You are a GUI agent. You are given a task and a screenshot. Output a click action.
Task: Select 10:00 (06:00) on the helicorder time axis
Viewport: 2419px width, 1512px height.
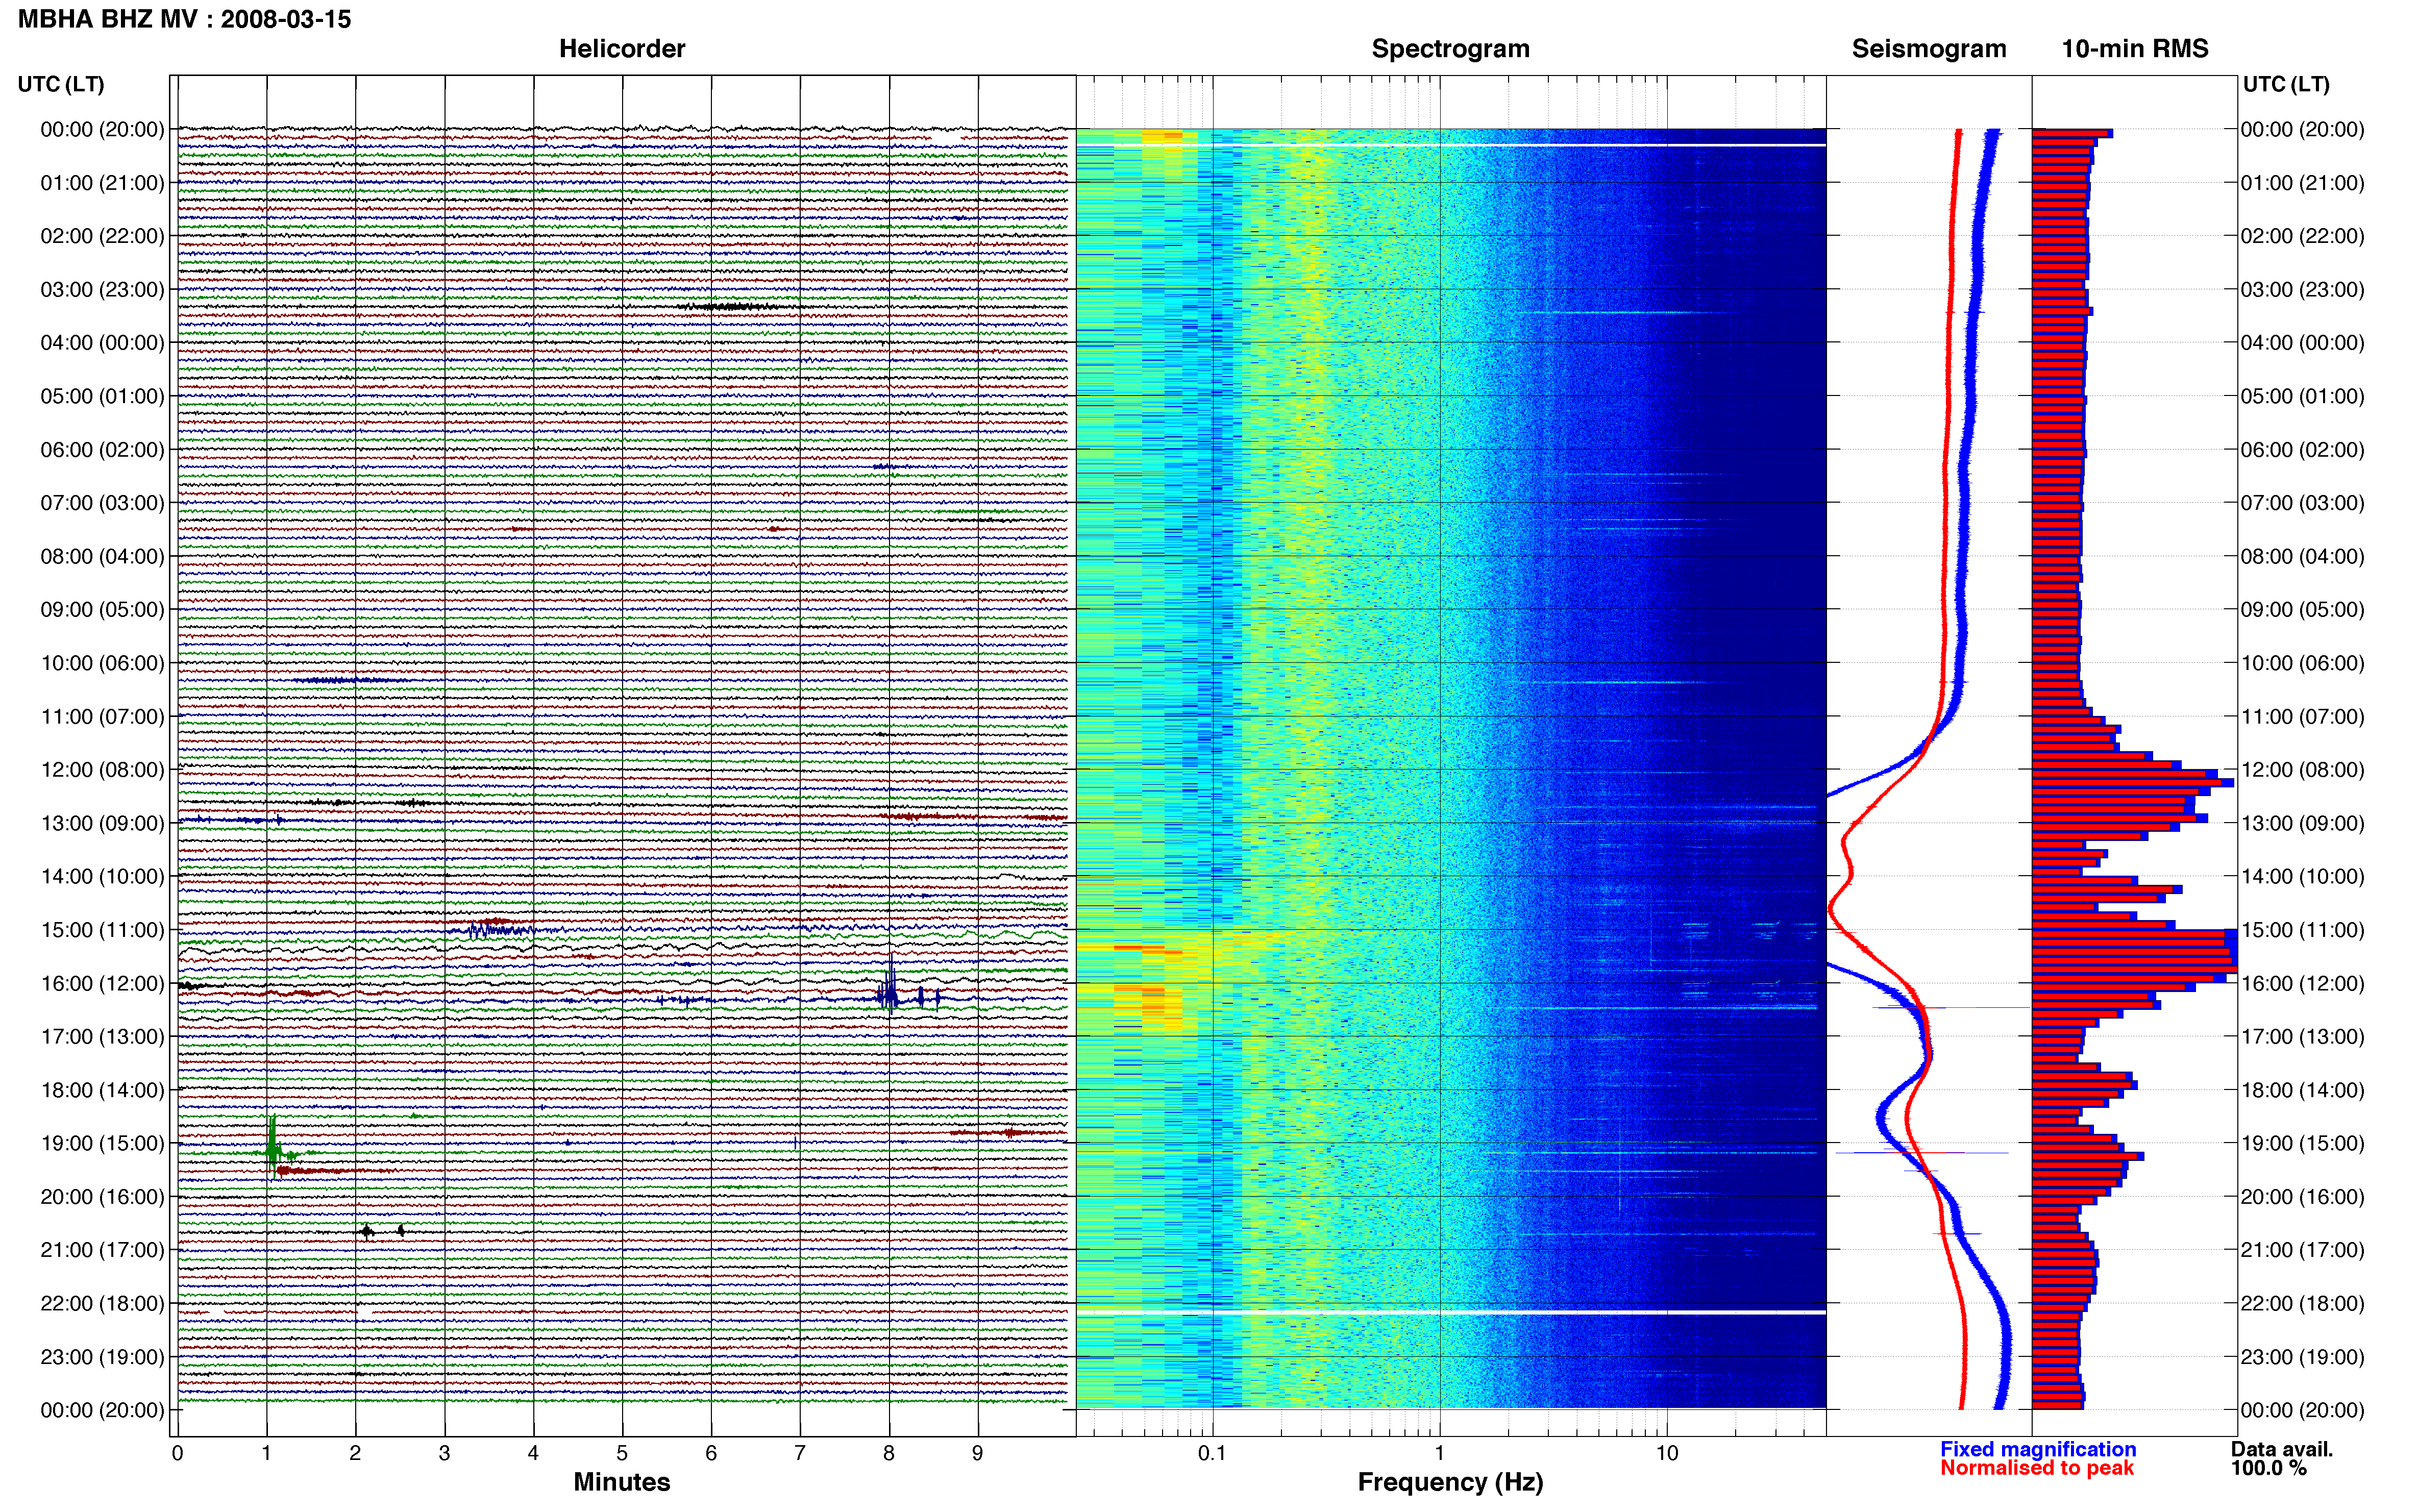(x=102, y=663)
